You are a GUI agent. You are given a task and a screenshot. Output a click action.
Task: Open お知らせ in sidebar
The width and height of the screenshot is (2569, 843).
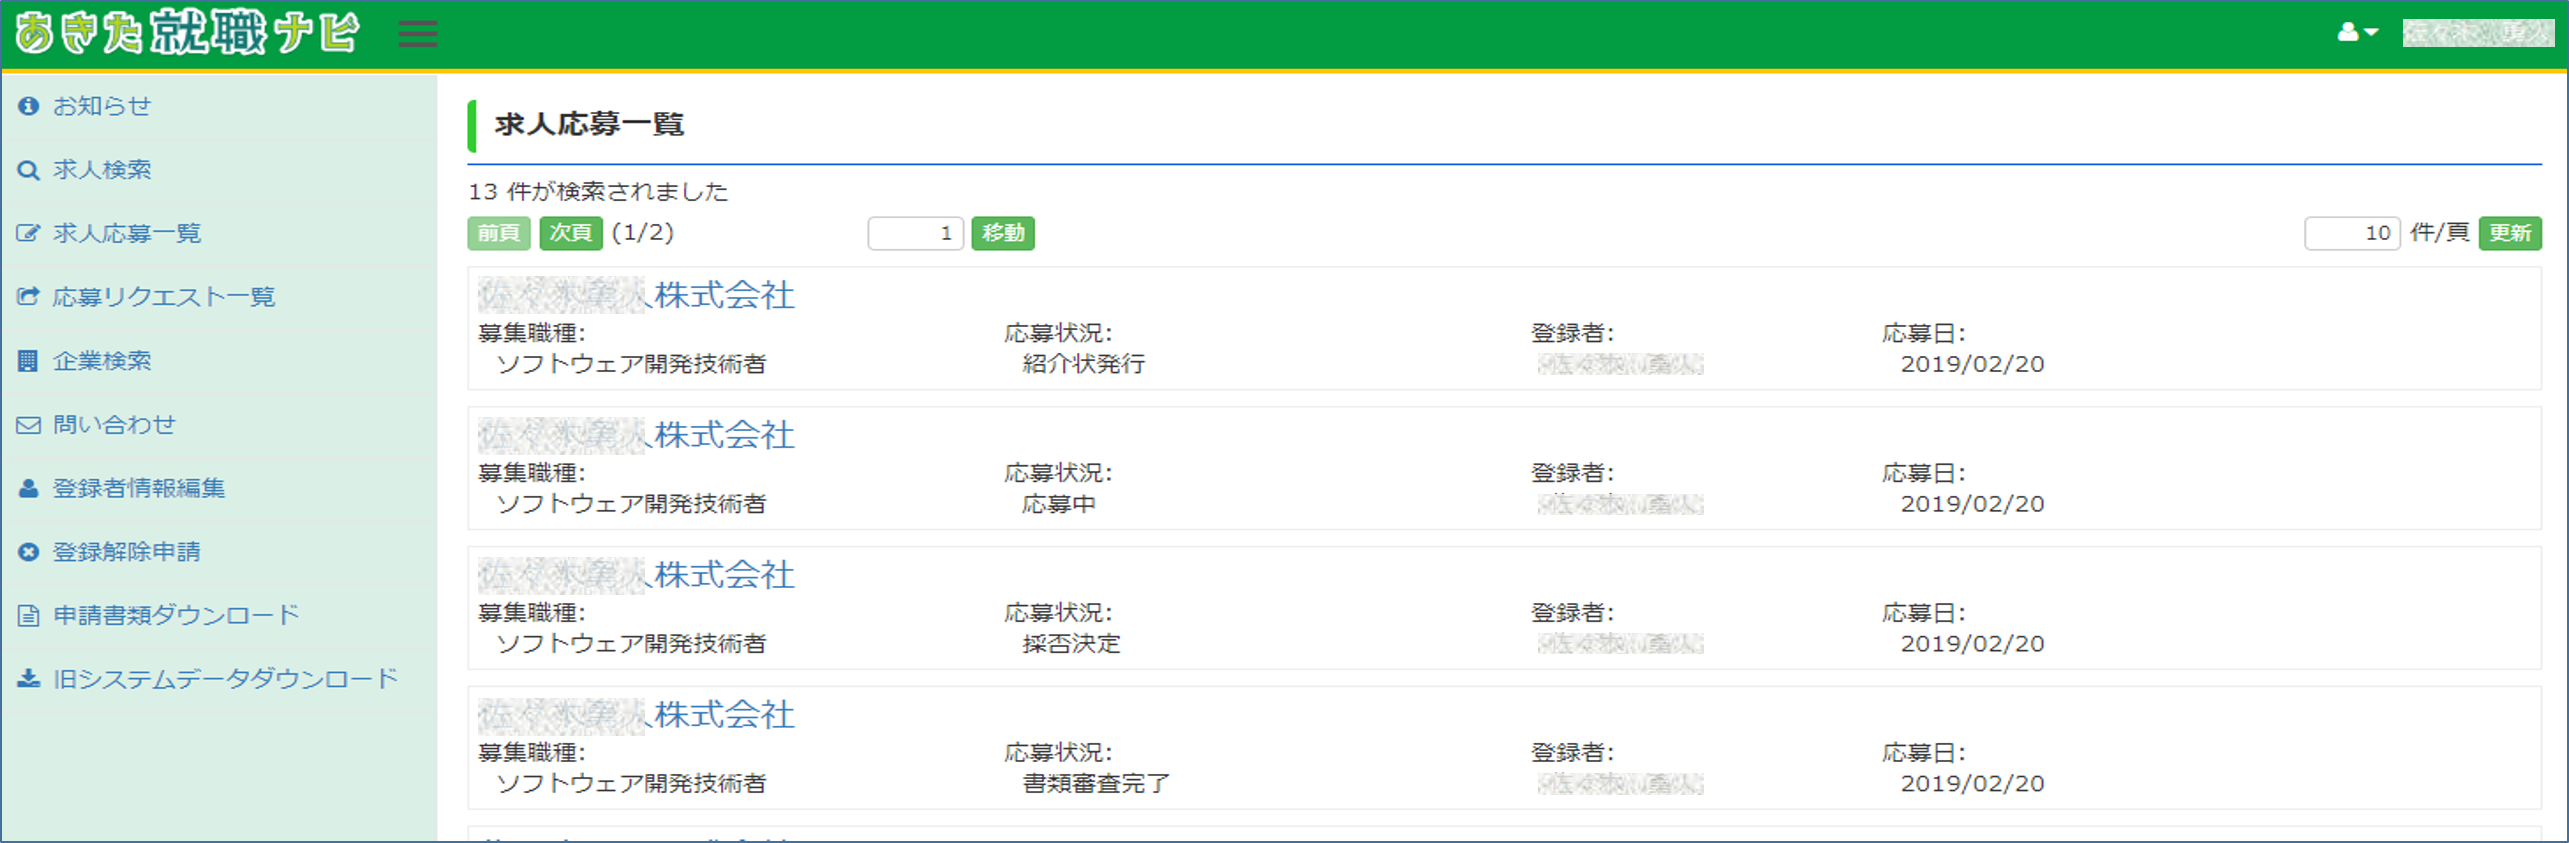102,106
